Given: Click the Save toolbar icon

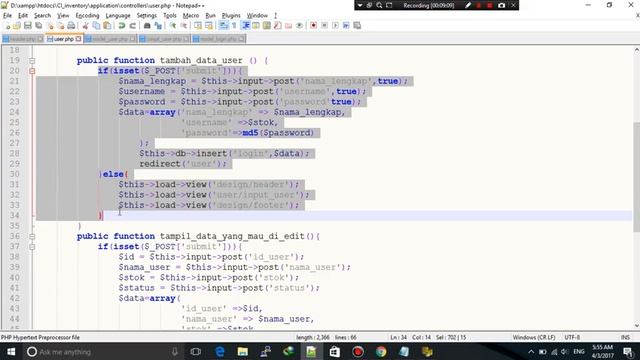Looking at the screenshot, I should pos(28,26).
